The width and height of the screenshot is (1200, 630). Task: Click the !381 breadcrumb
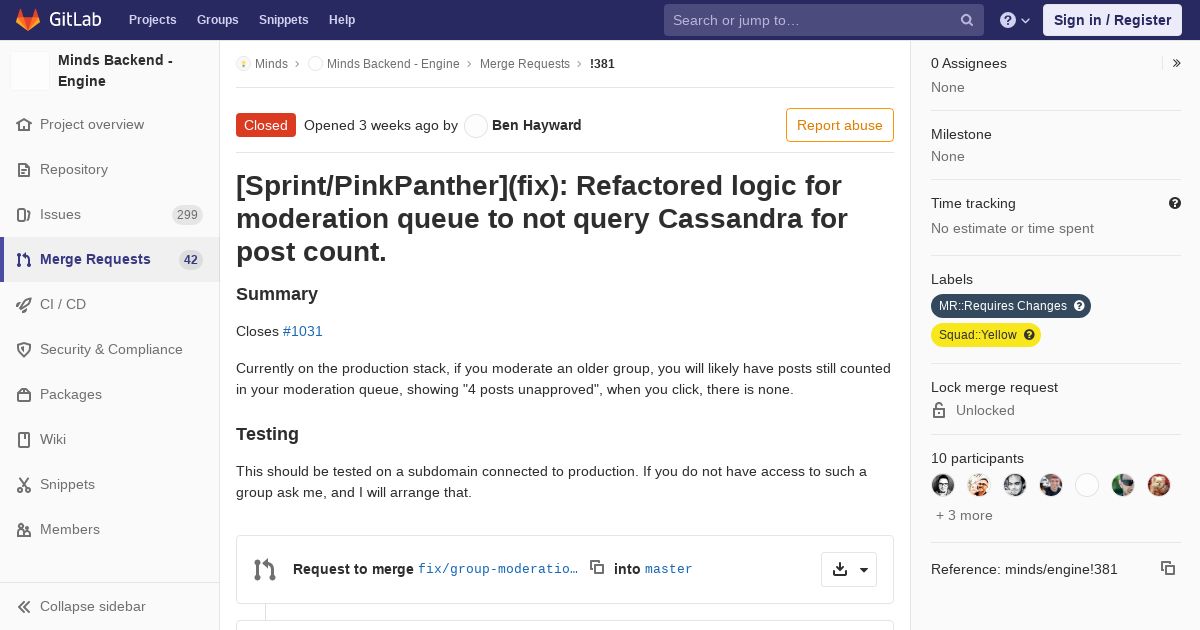602,64
